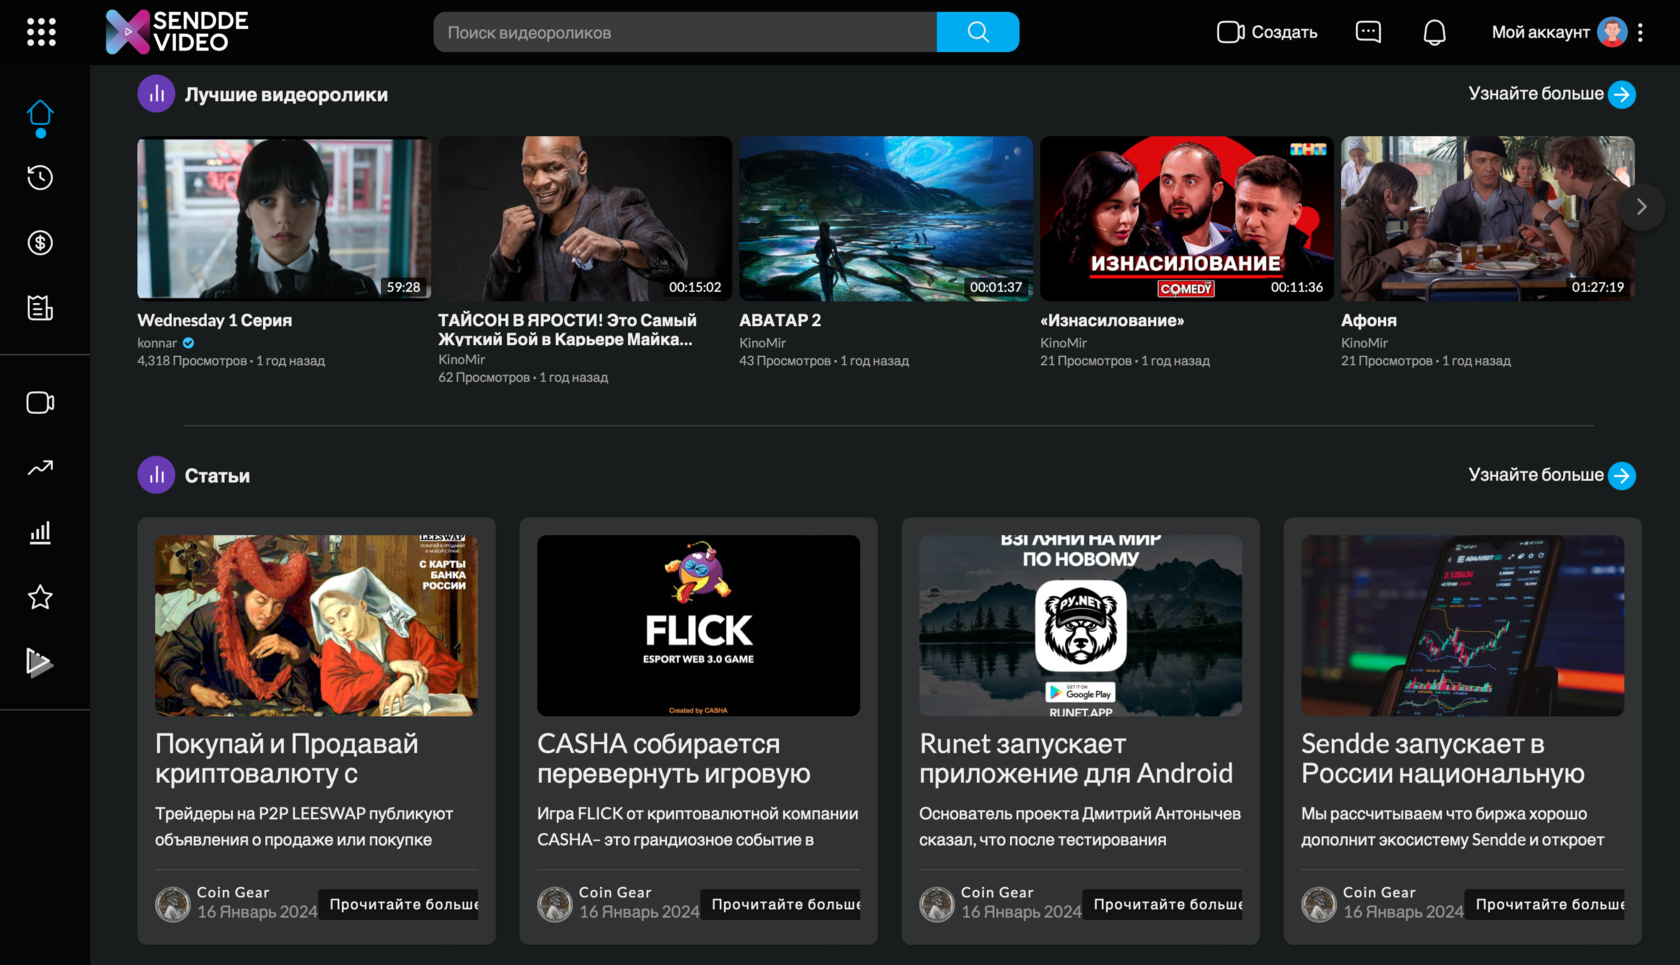Open Узнайте больше for articles section
1680x965 pixels.
(1536, 475)
